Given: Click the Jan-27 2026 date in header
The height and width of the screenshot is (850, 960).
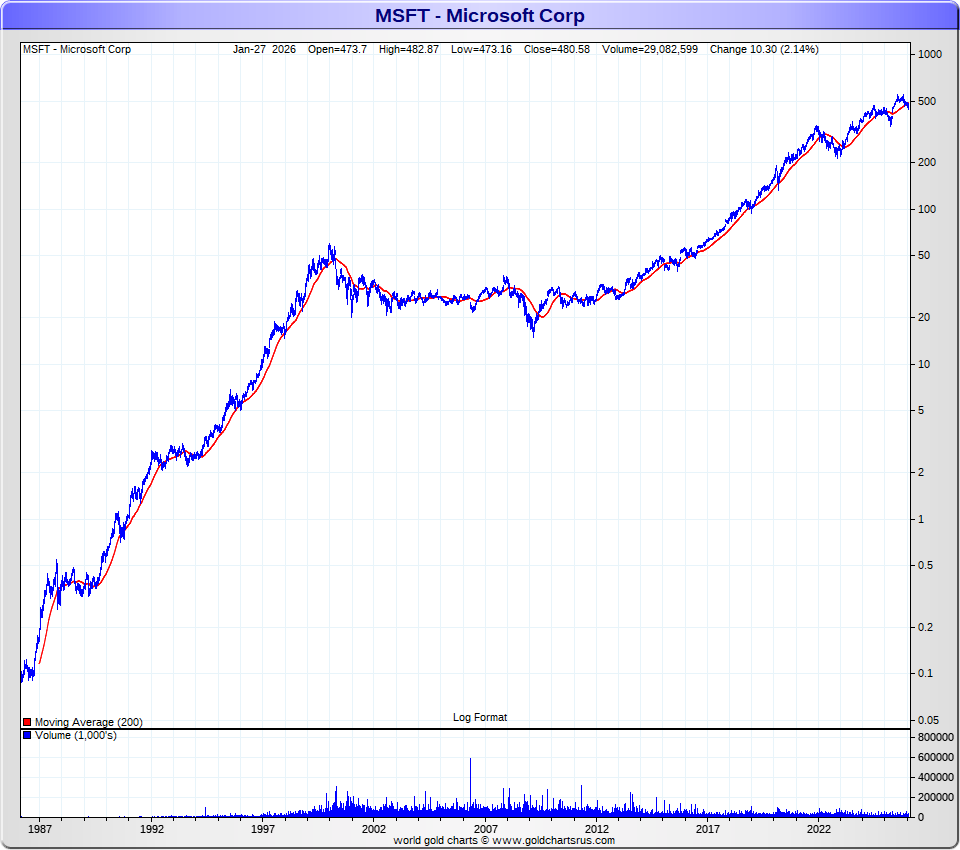Looking at the screenshot, I should [264, 49].
